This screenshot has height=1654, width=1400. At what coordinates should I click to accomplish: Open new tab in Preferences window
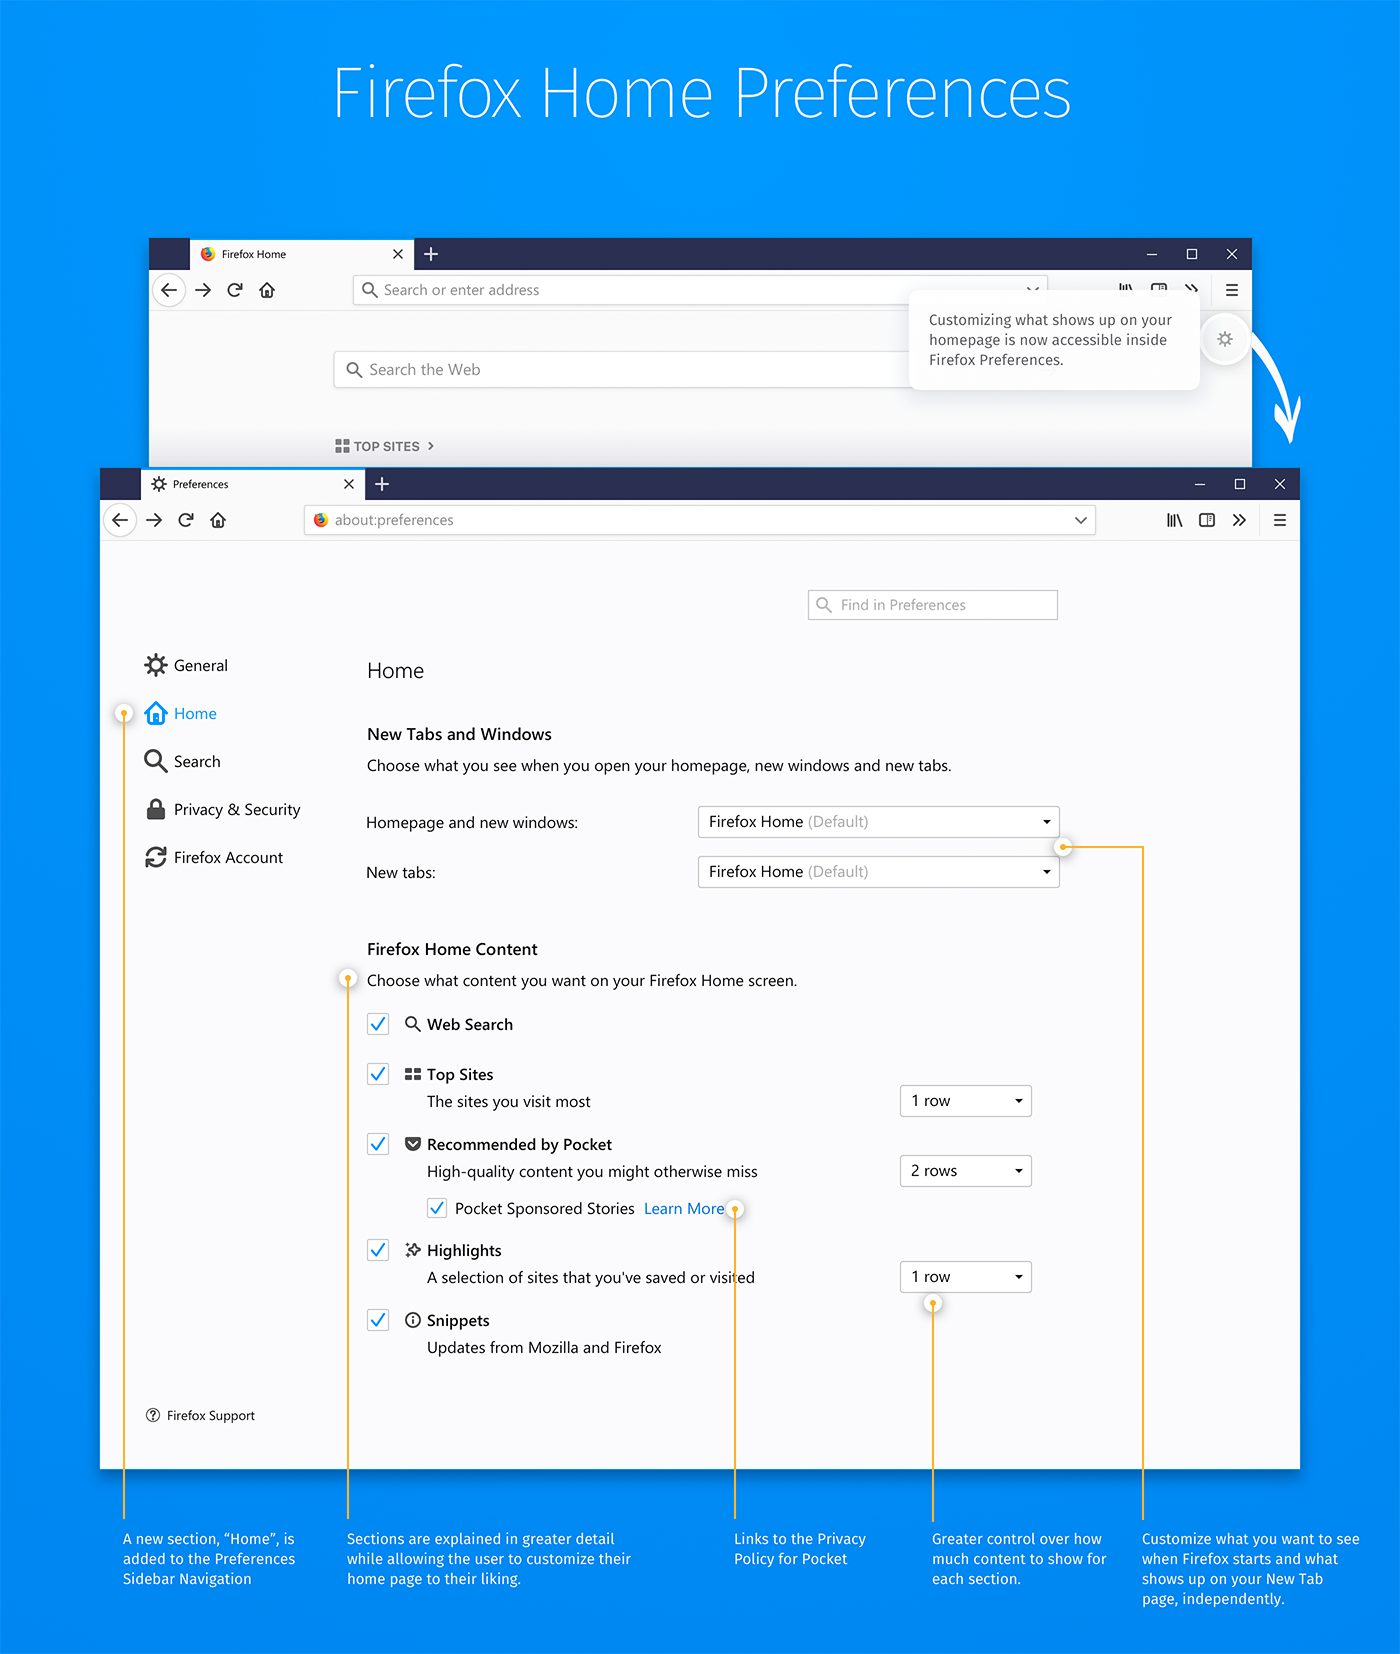382,484
